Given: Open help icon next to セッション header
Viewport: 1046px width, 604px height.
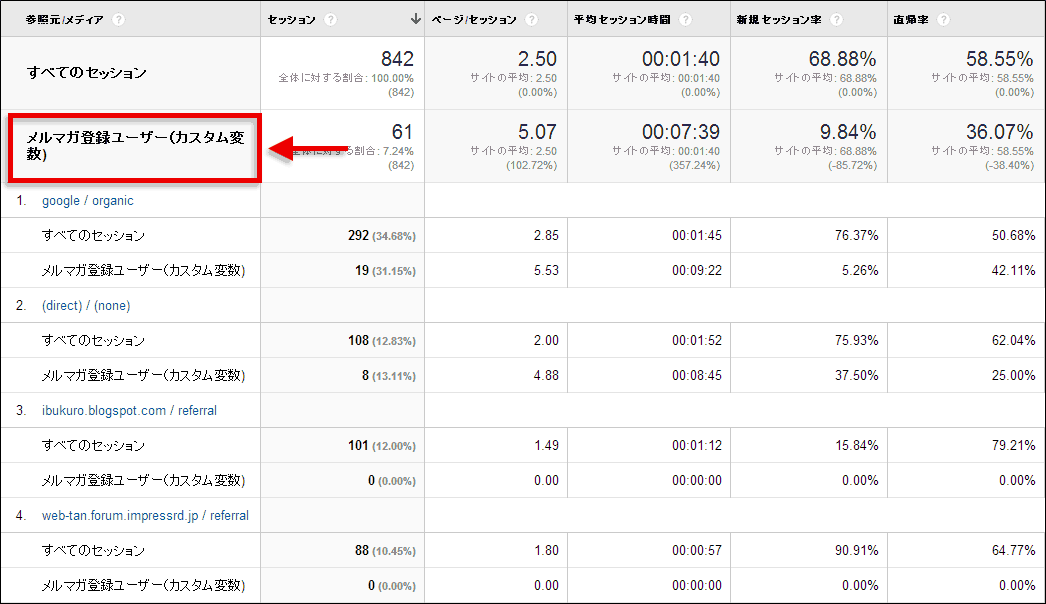Looking at the screenshot, I should tap(331, 20).
